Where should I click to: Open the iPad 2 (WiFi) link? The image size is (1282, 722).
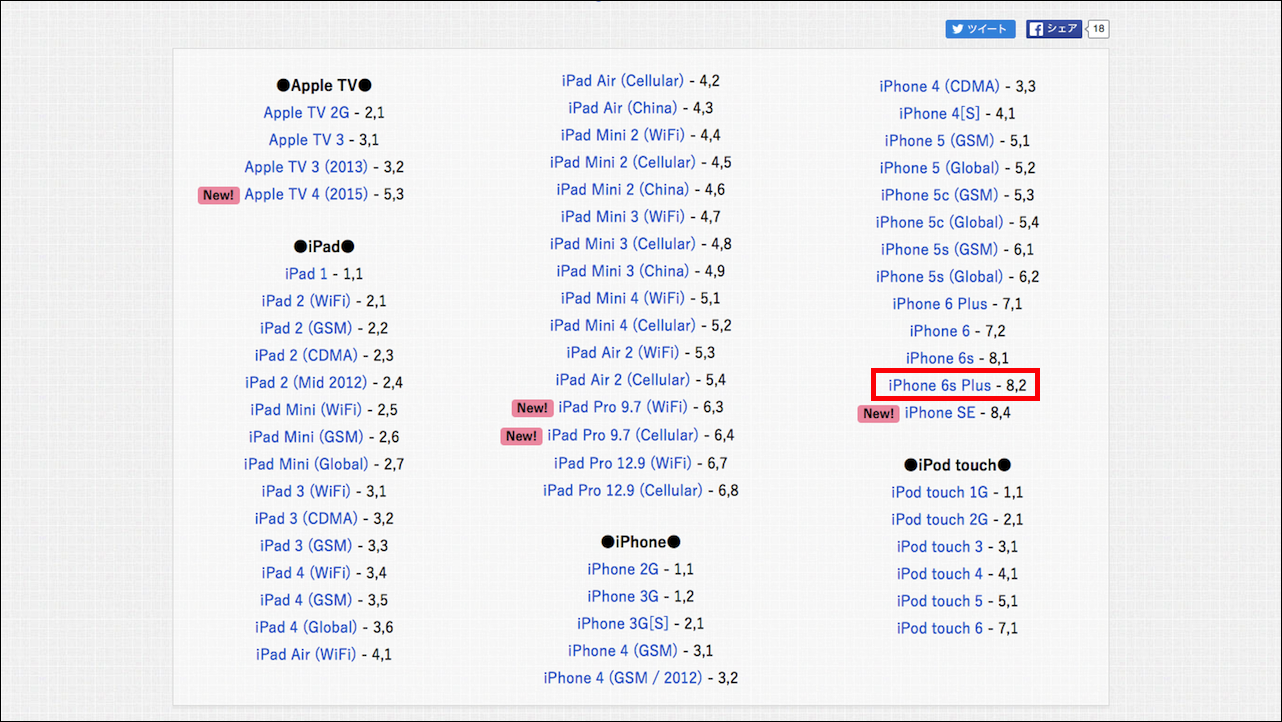[306, 300]
